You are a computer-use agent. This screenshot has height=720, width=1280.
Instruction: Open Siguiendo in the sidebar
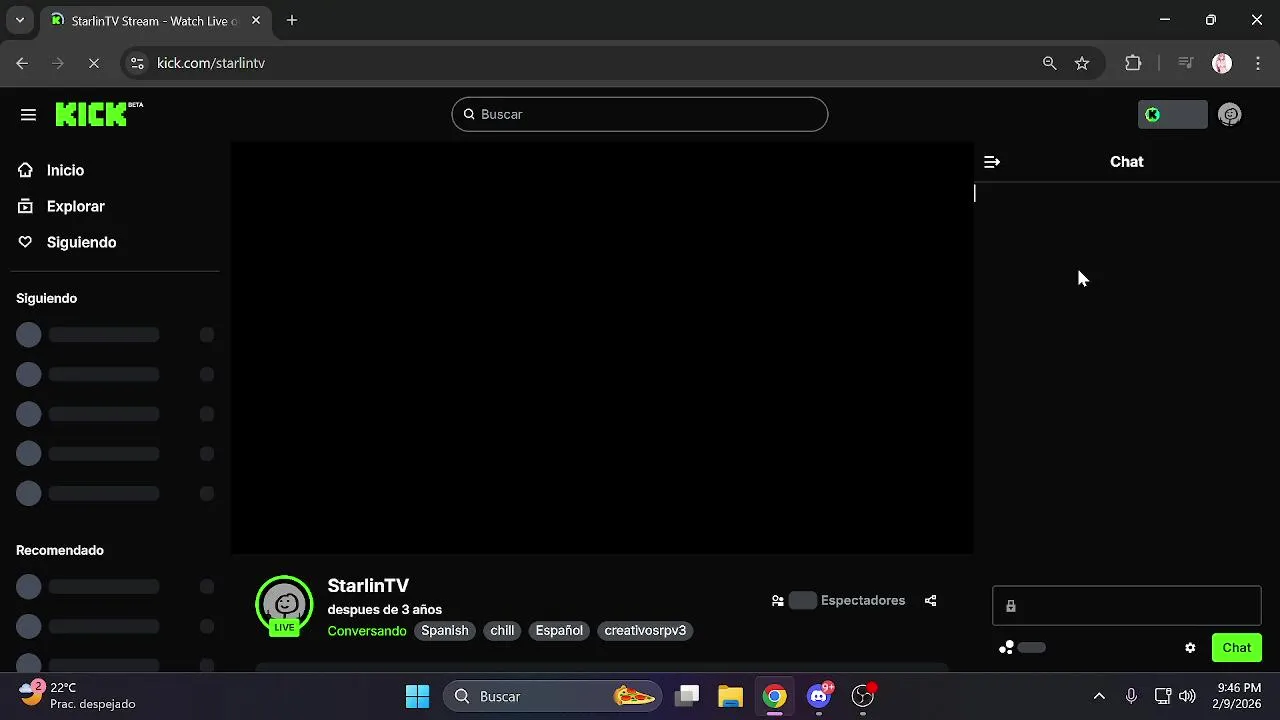(67, 242)
